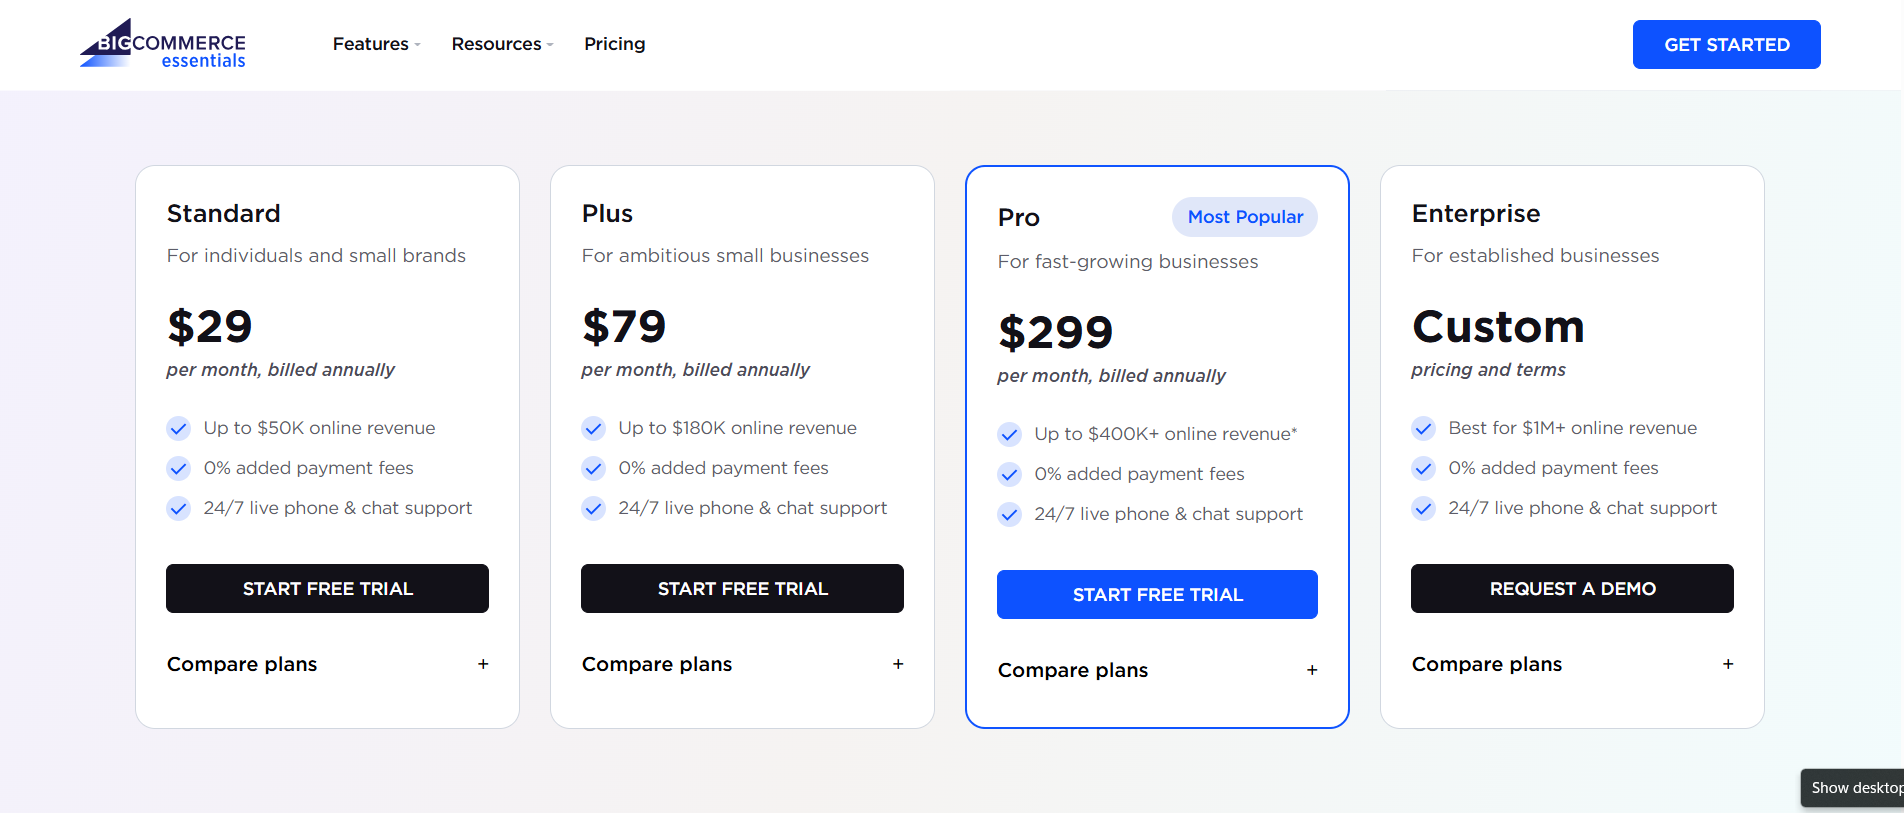1904x813 pixels.
Task: Open the Features dropdown menu
Action: [375, 44]
